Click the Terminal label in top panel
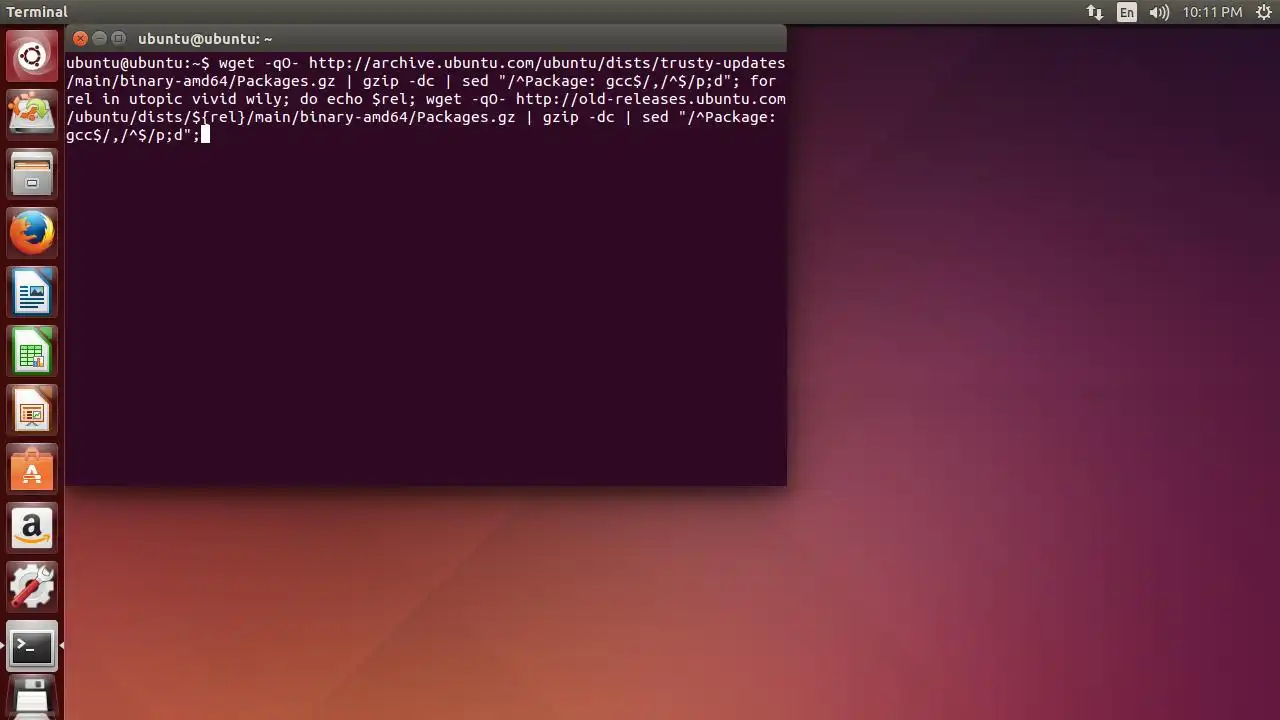The width and height of the screenshot is (1280, 720). coord(37,12)
